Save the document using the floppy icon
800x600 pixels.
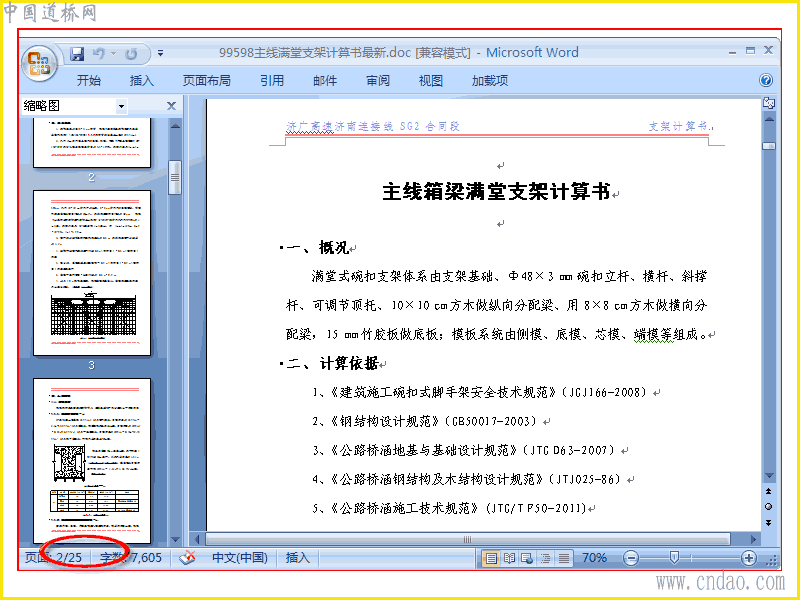(x=77, y=54)
